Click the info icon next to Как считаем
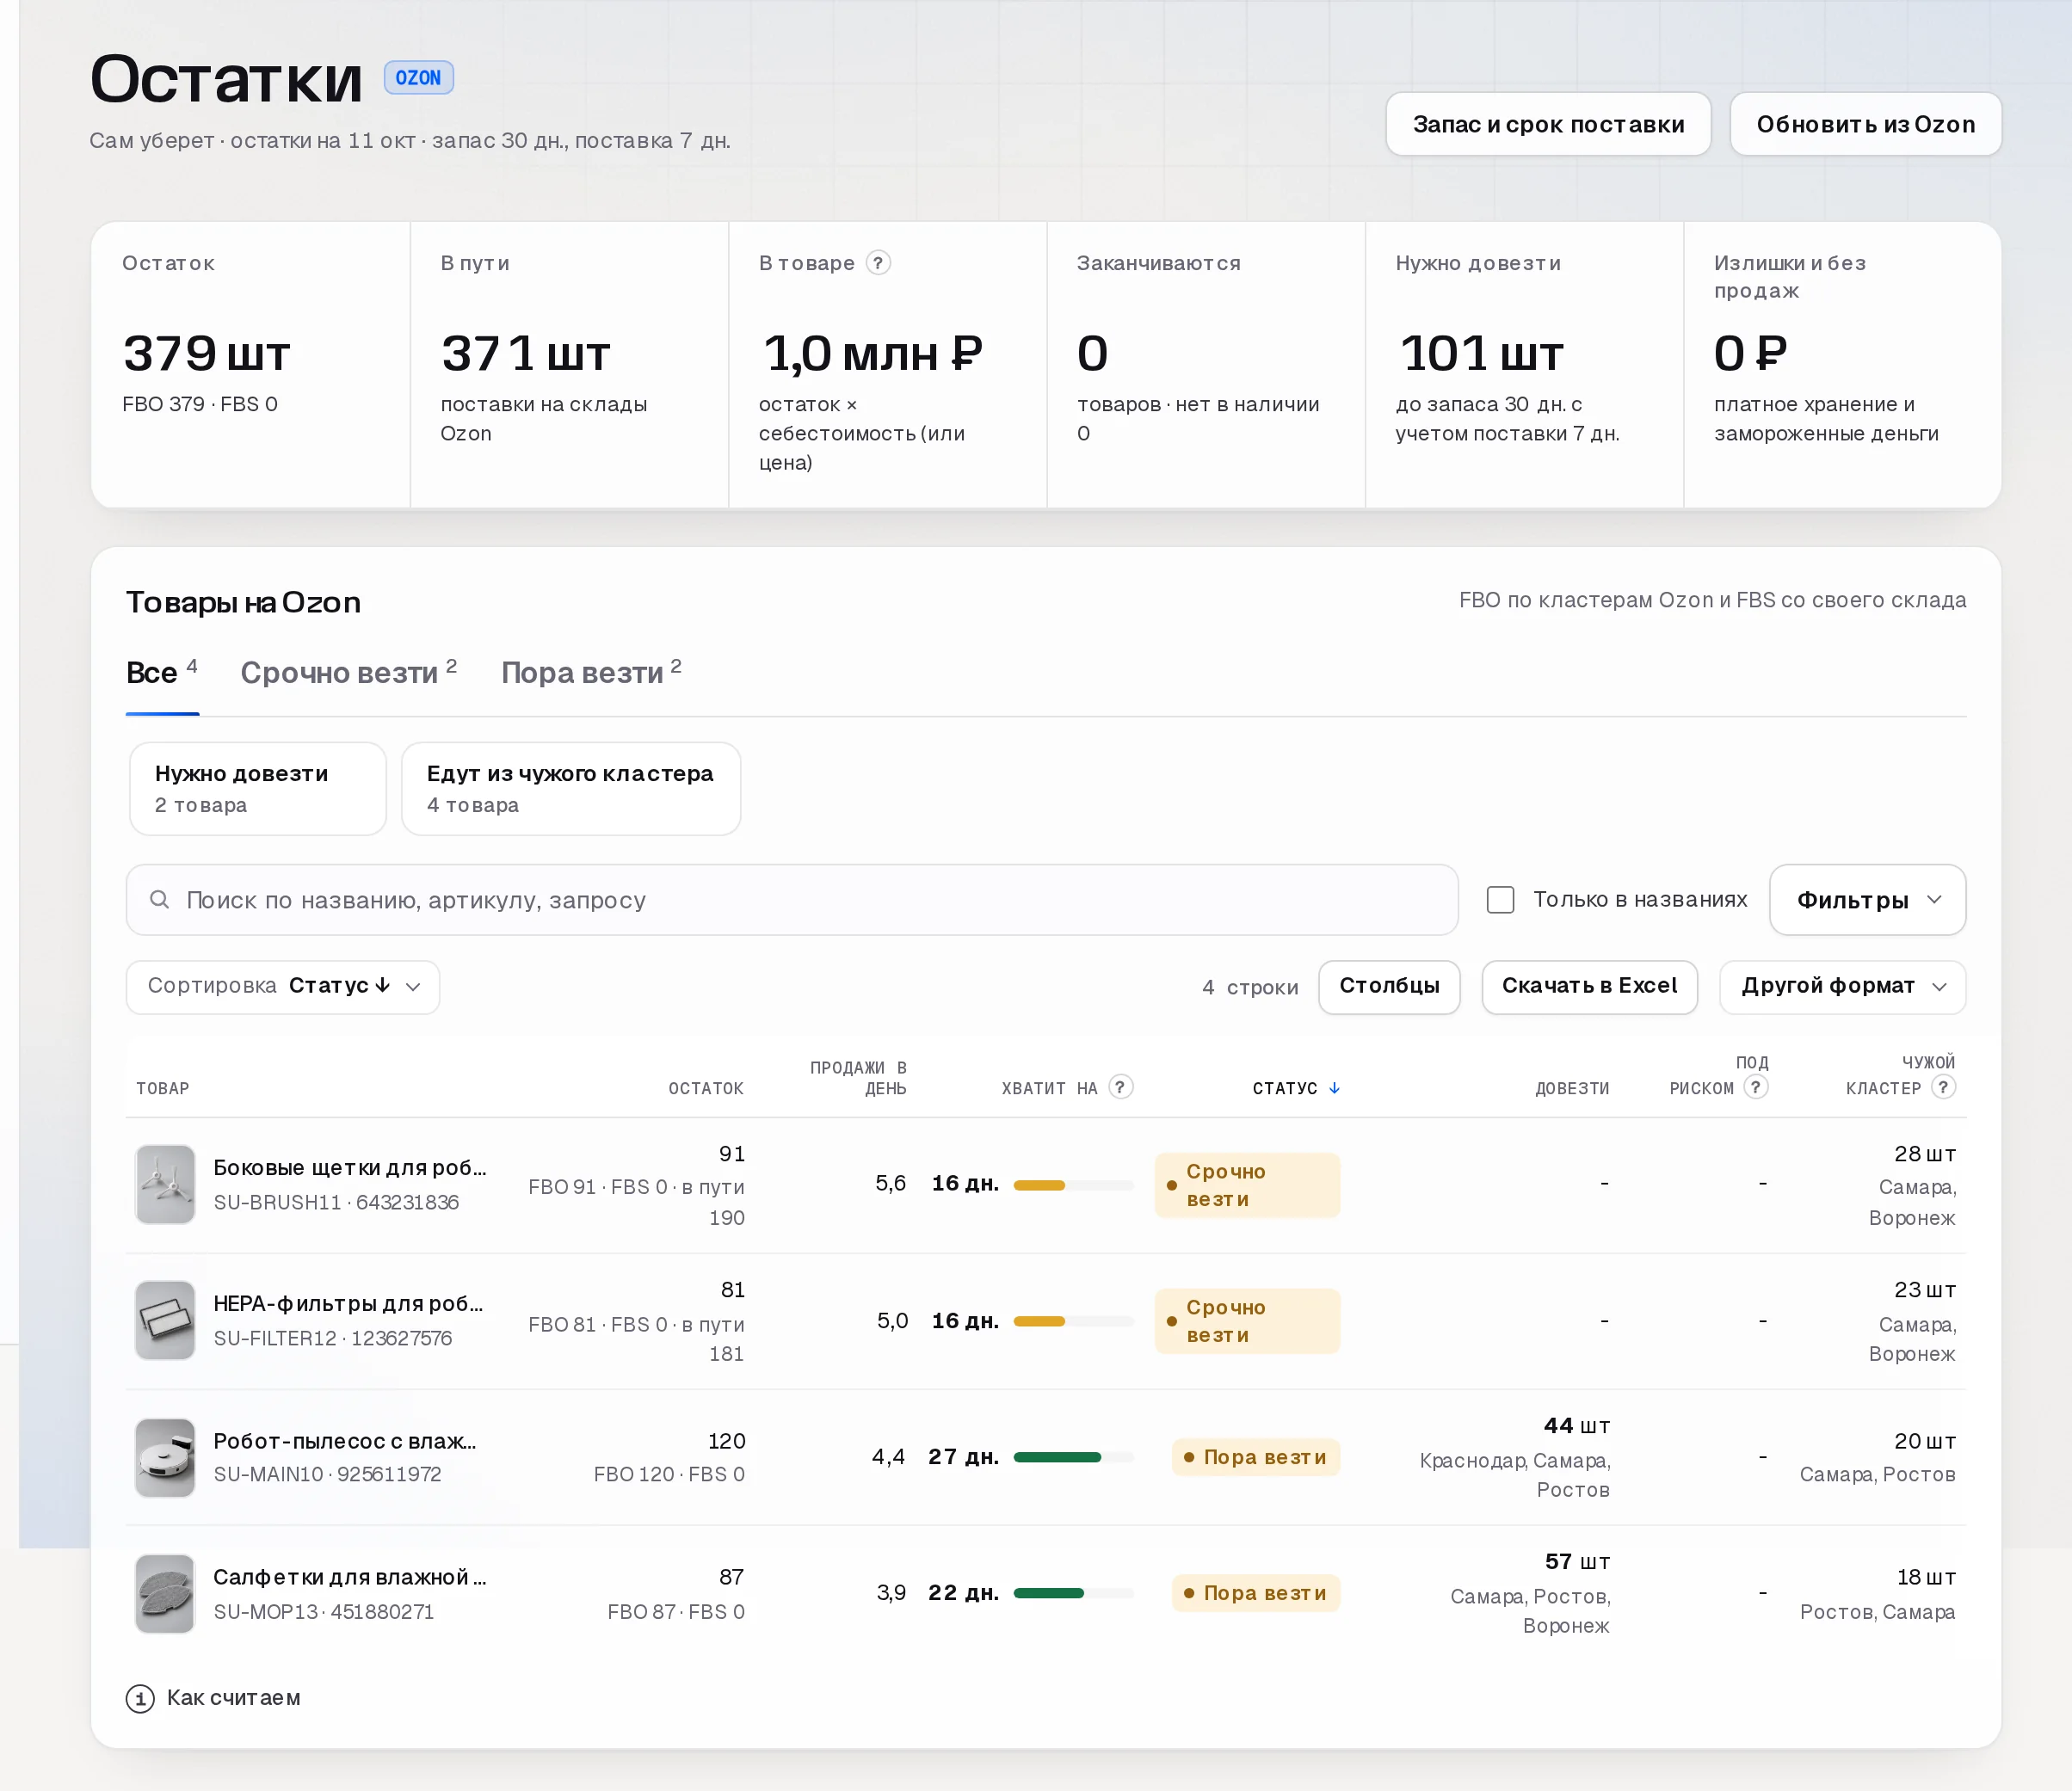This screenshot has height=1791, width=2072. (x=140, y=1698)
